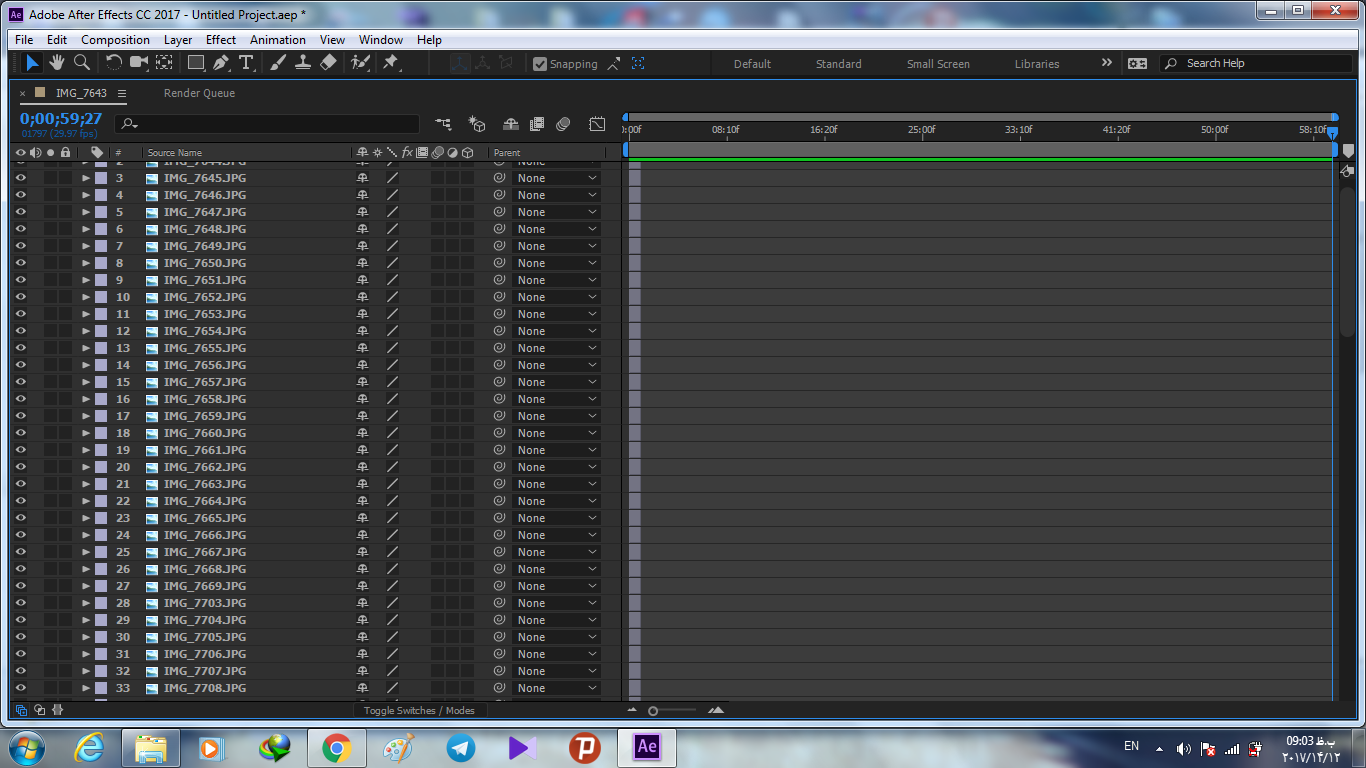Expand layer 20 IMG_7662.JPG properties
1366x768 pixels.
[x=86, y=467]
